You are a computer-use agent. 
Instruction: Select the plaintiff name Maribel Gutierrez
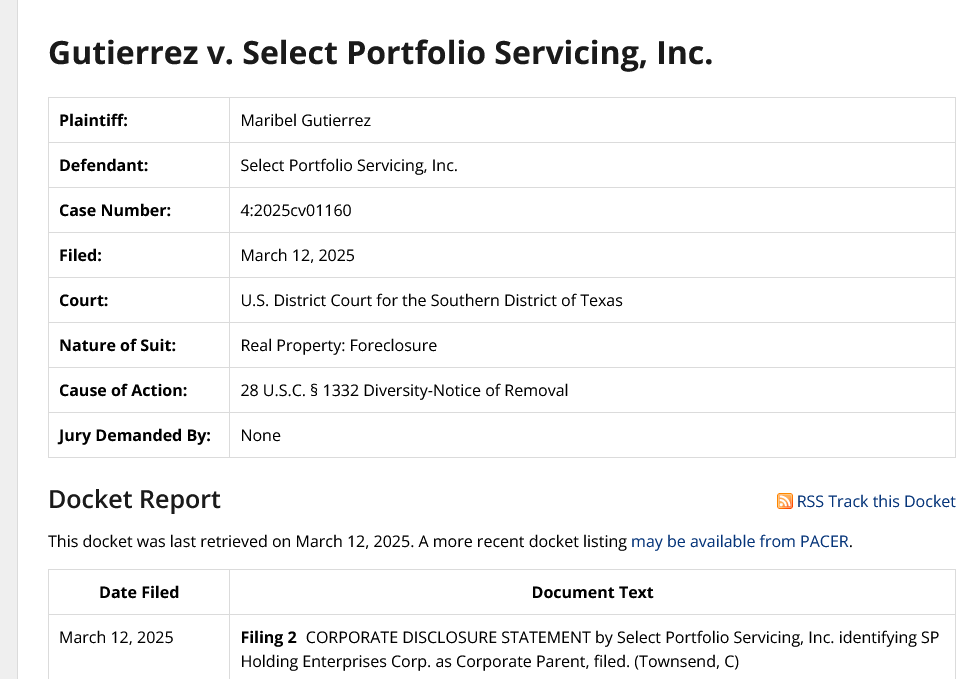[x=306, y=120]
